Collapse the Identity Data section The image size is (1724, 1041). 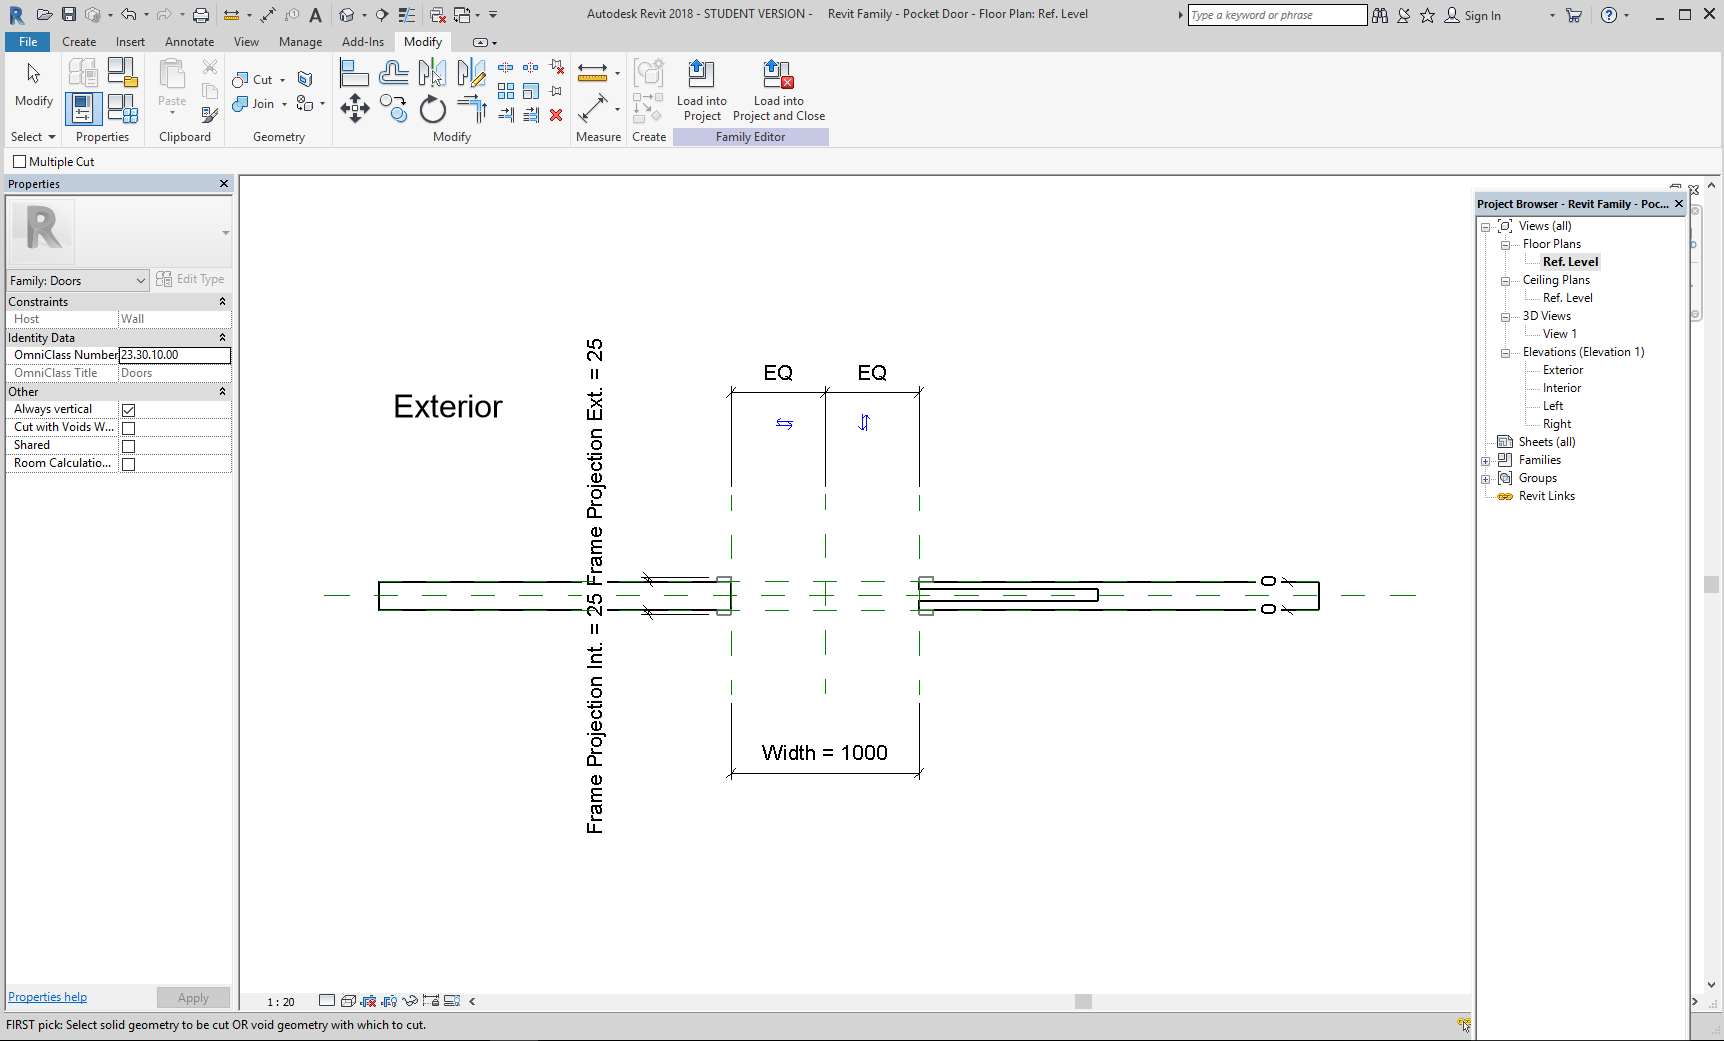[222, 337]
